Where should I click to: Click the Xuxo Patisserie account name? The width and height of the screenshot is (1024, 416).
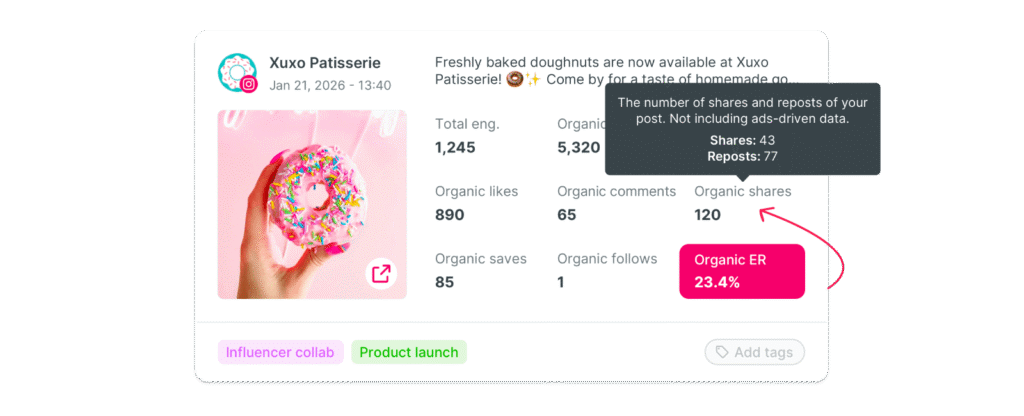(x=325, y=63)
